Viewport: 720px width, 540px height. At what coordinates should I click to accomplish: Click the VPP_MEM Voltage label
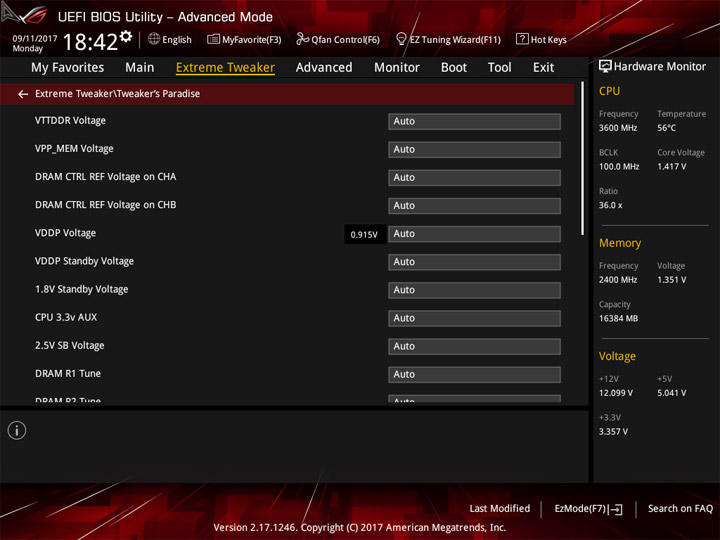click(74, 149)
